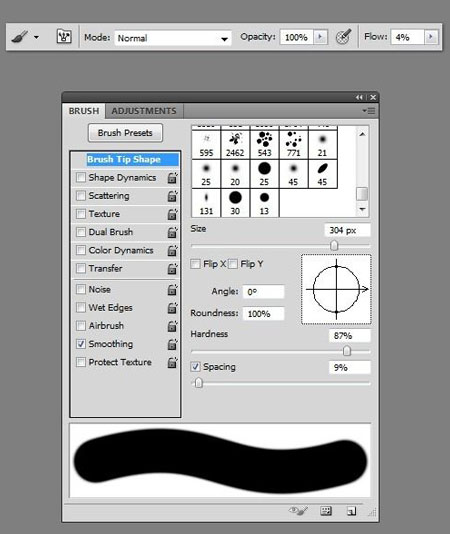Switch to the BRUSH tab

click(84, 111)
